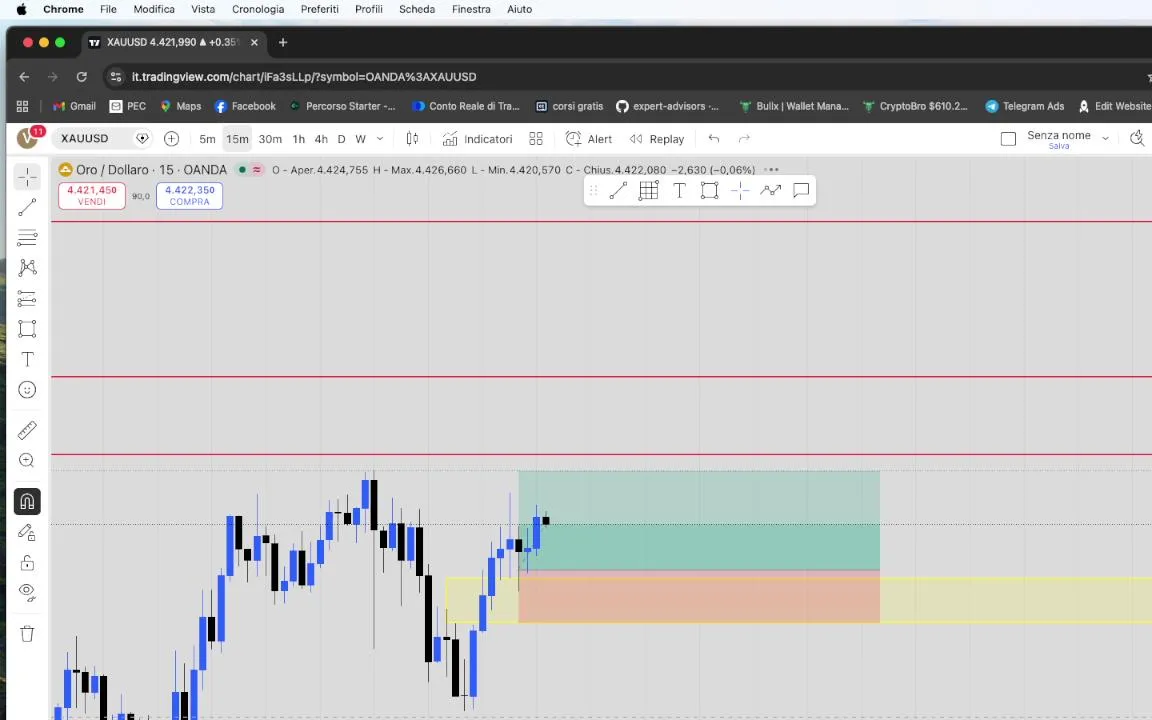Pick the rectangle tool in floating toolbar
Viewport: 1152px width, 720px height.
709,191
